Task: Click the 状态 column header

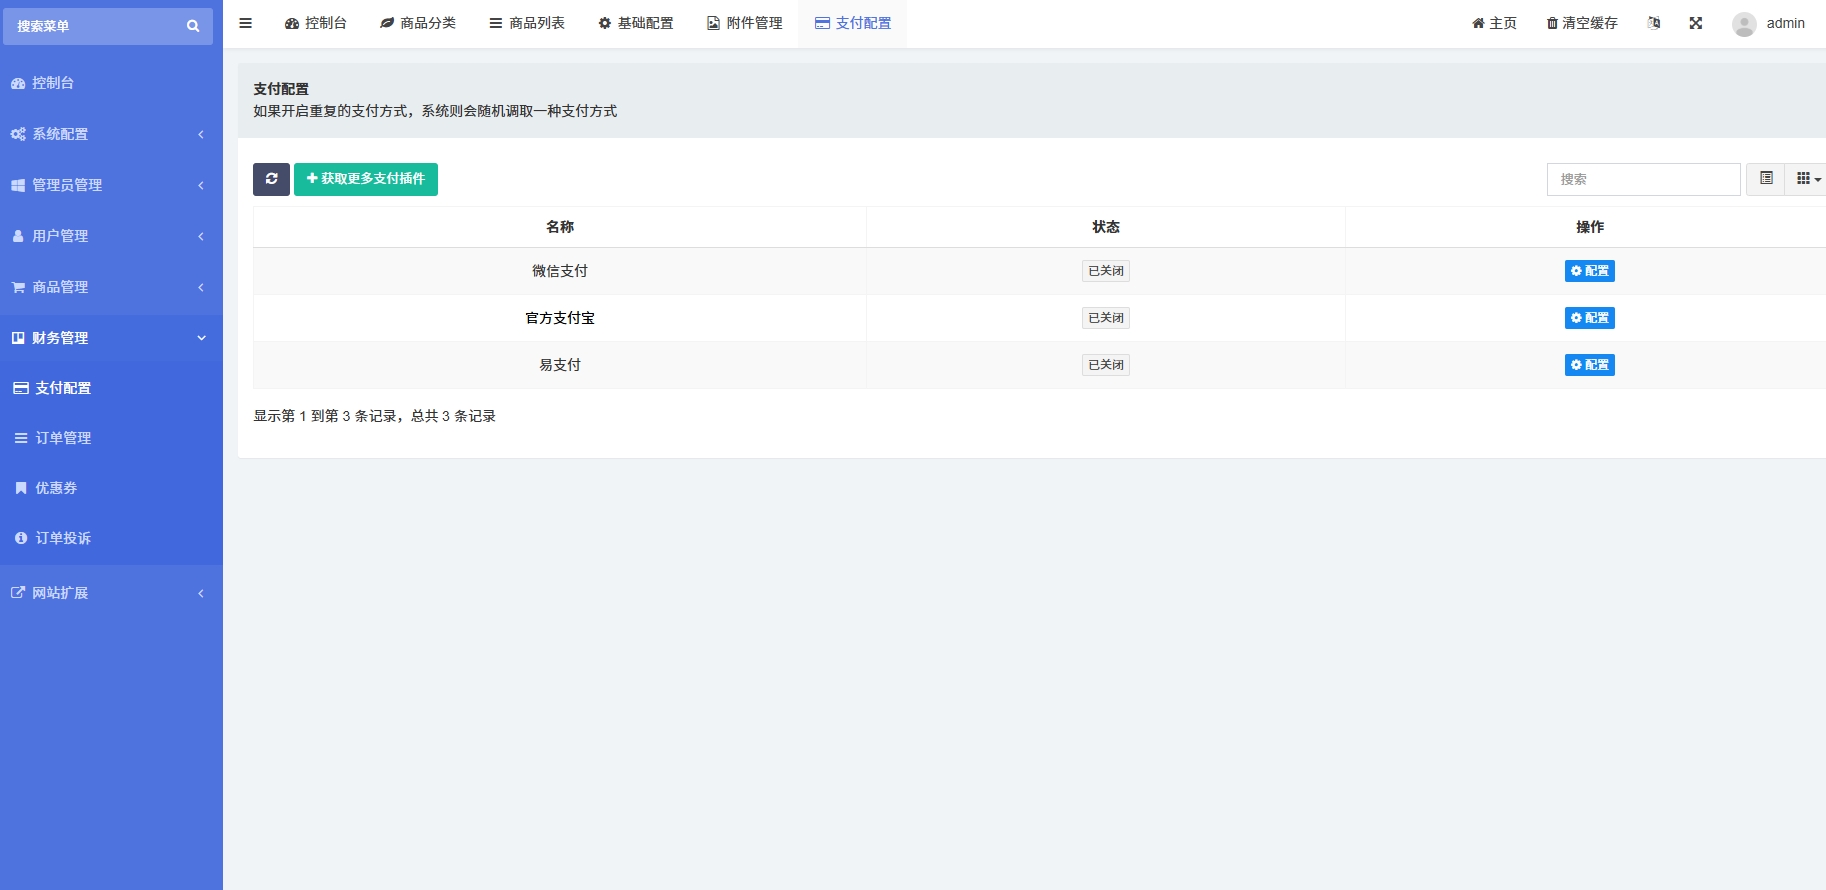Action: pyautogui.click(x=1106, y=227)
